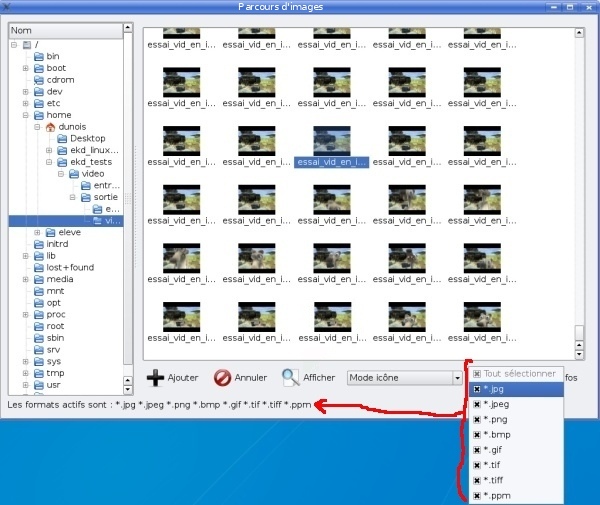Click the thumbnail pane vertical scrollbar handle
This screenshot has height=505, width=600.
pos(579,332)
